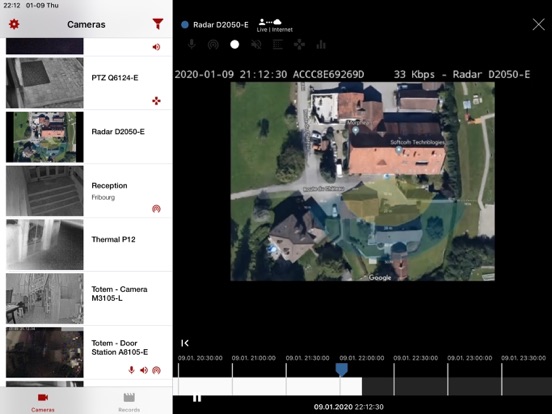Click the white recorded section of timeline

coord(267,386)
